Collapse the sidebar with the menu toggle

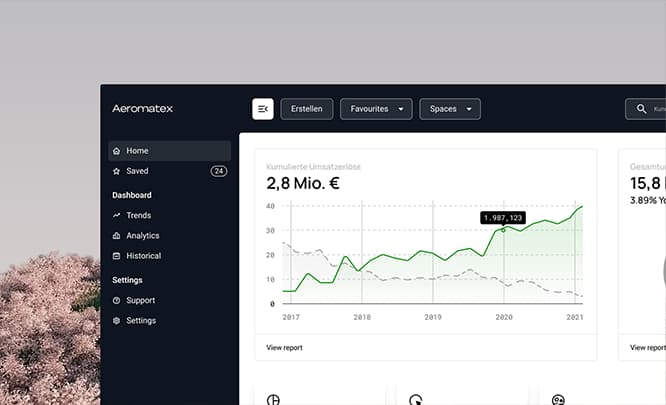click(262, 109)
